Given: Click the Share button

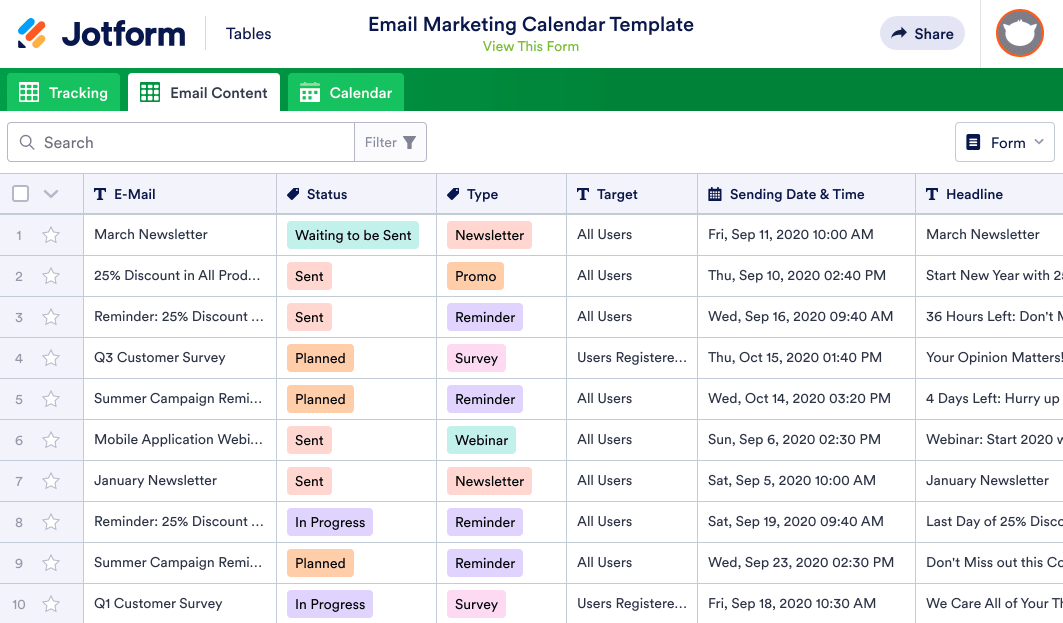Looking at the screenshot, I should [x=921, y=33].
